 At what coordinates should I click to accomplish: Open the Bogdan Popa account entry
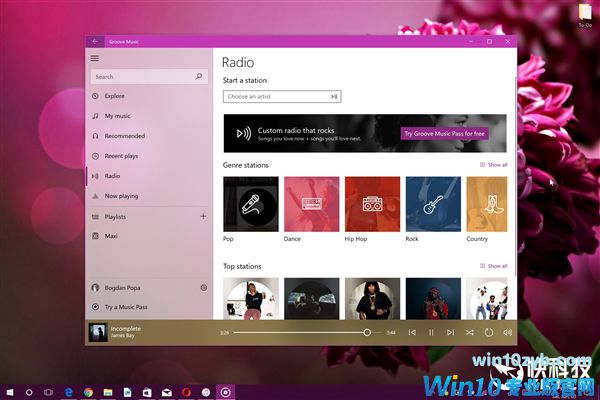143,288
